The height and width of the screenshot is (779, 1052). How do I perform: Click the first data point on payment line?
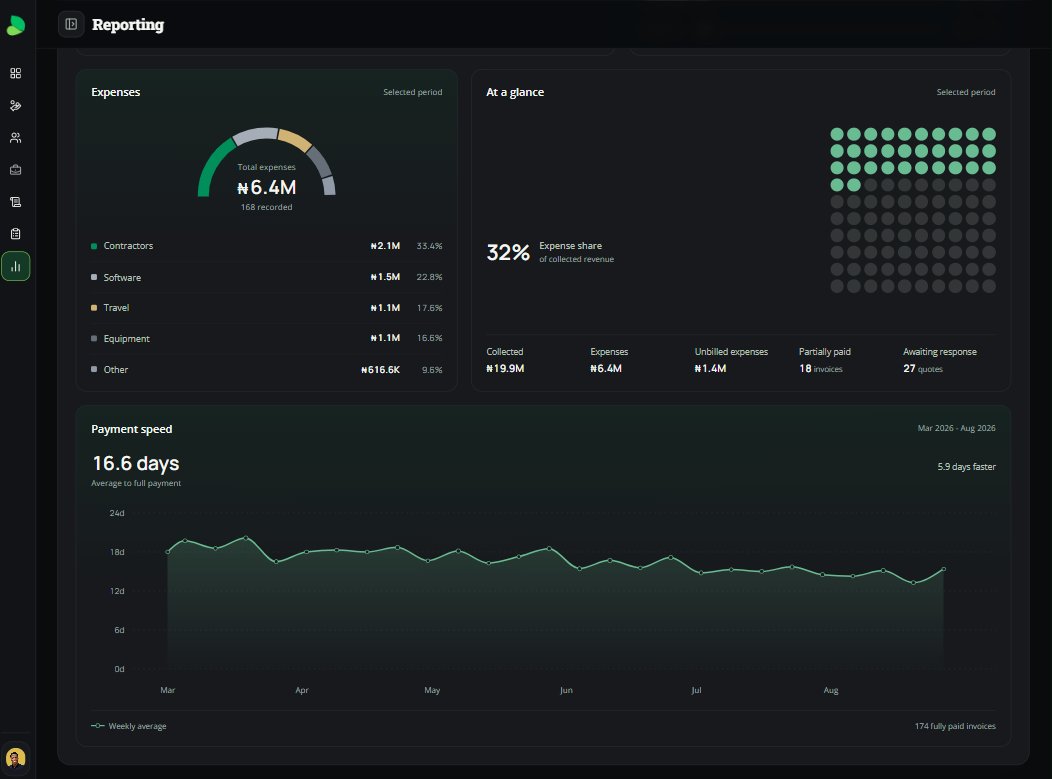pos(168,552)
